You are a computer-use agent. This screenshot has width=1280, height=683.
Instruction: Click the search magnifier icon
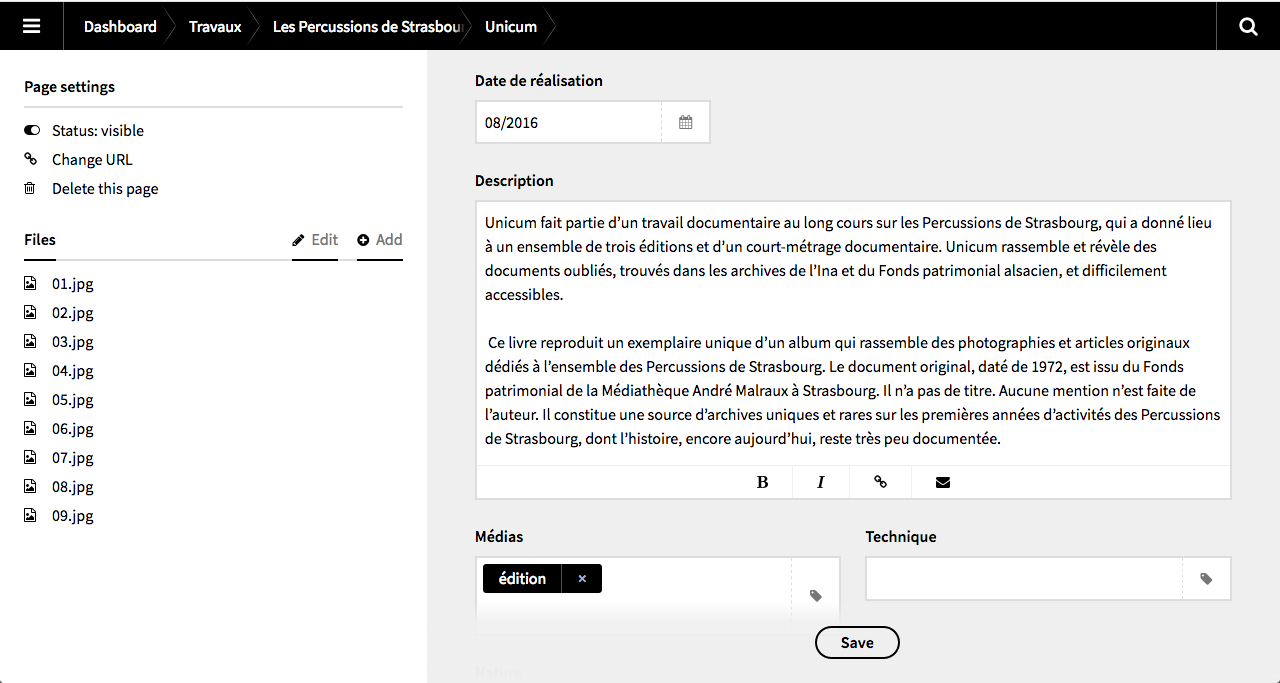[x=1248, y=26]
